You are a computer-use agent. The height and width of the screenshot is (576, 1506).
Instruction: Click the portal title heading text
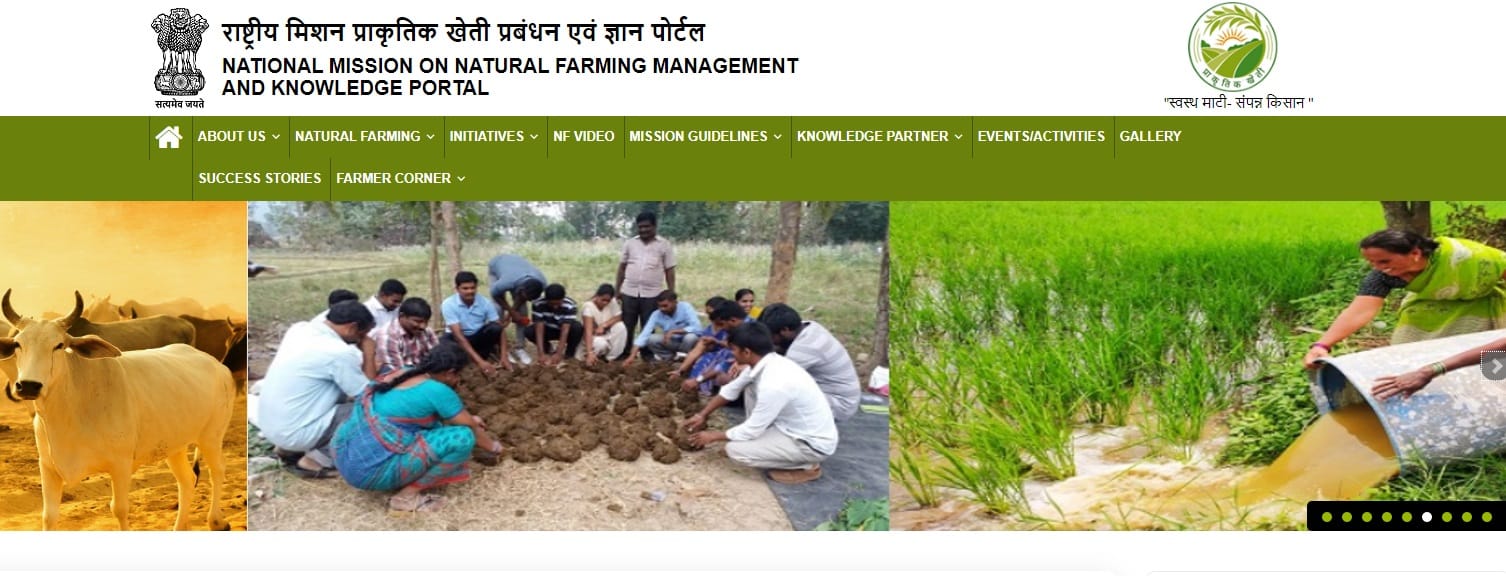tap(510, 58)
